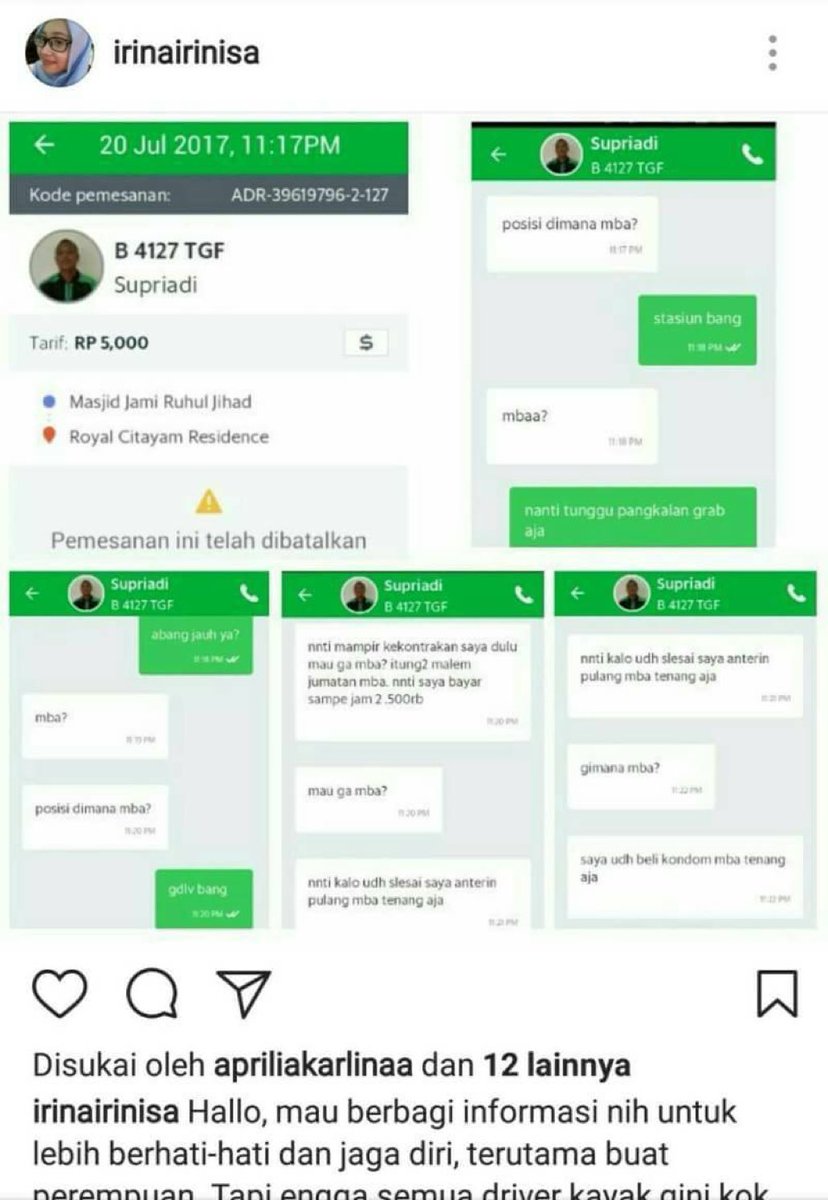Image resolution: width=828 pixels, height=1200 pixels.
Task: Tap the phone icon in bottom-right chat
Action: click(796, 593)
